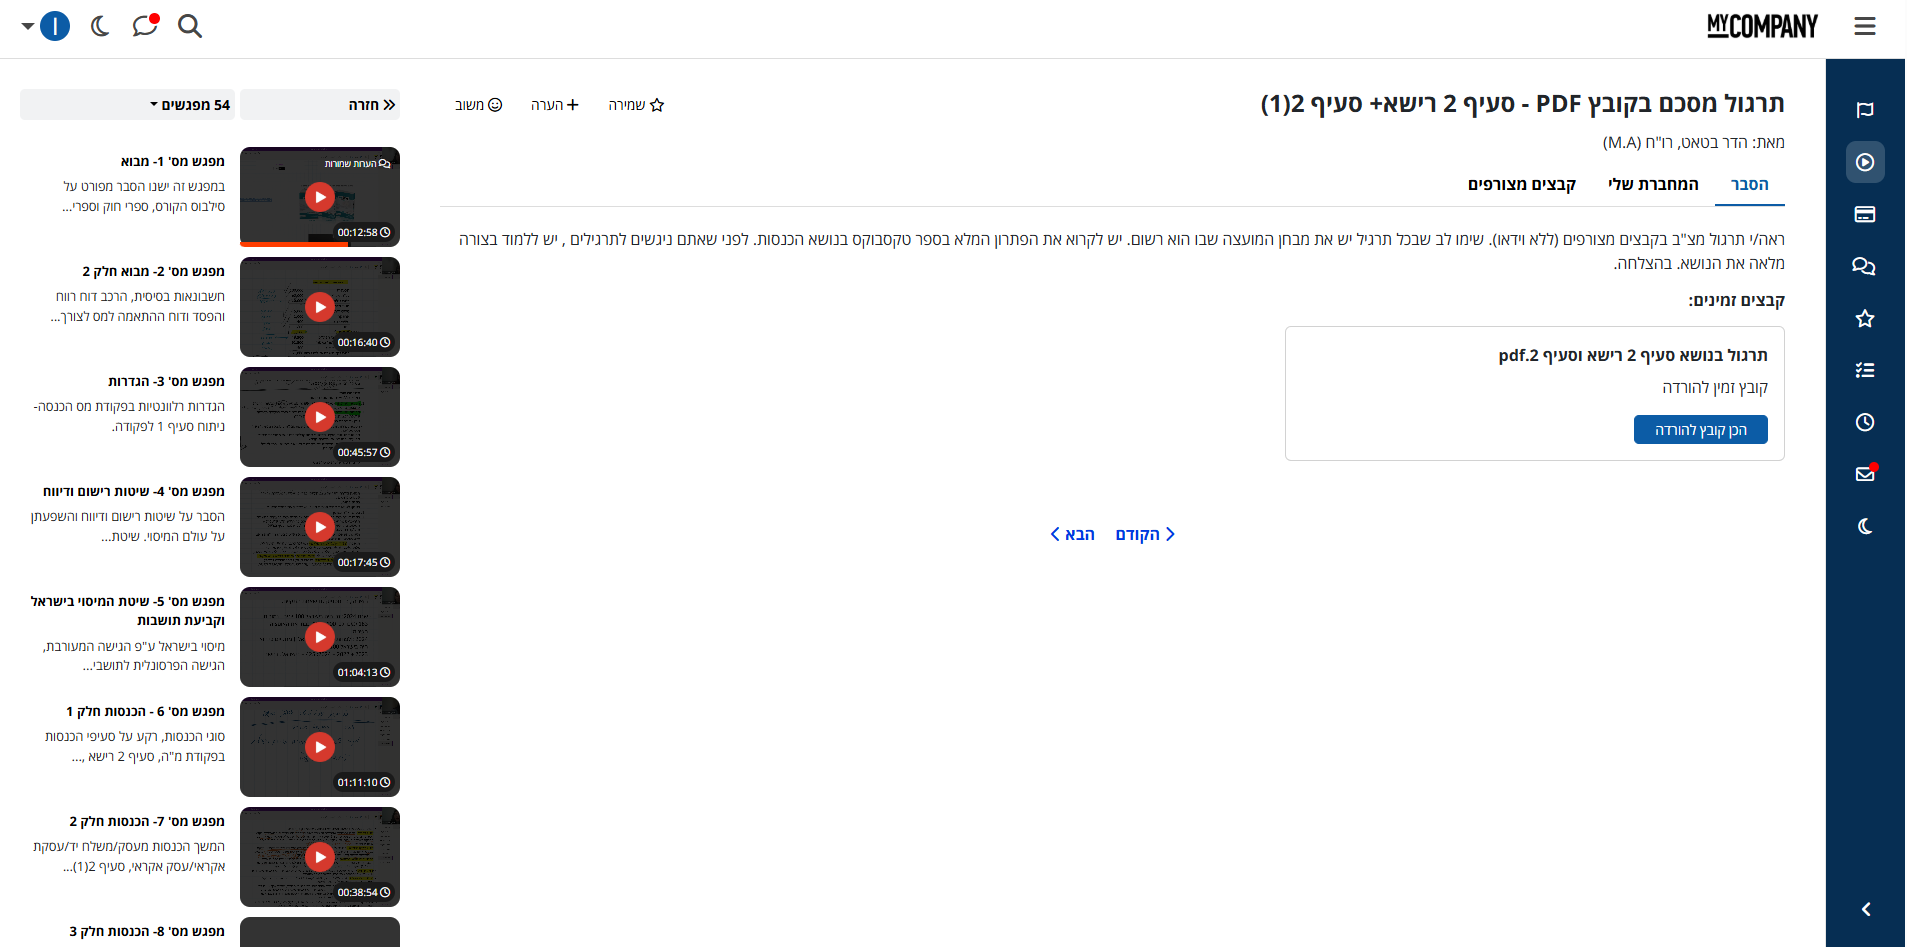Open the user profile dropdown arrow
Screen dimensions: 1907x947
click(28, 26)
